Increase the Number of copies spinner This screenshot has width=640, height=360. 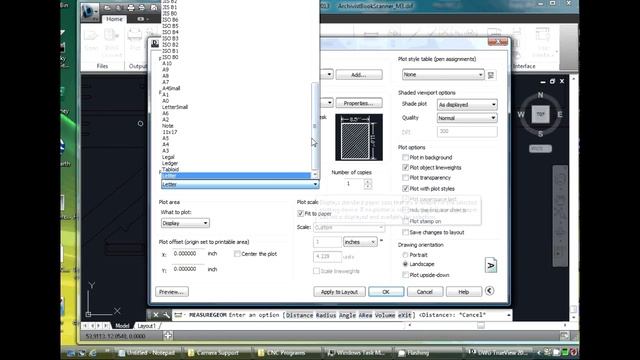click(368, 181)
